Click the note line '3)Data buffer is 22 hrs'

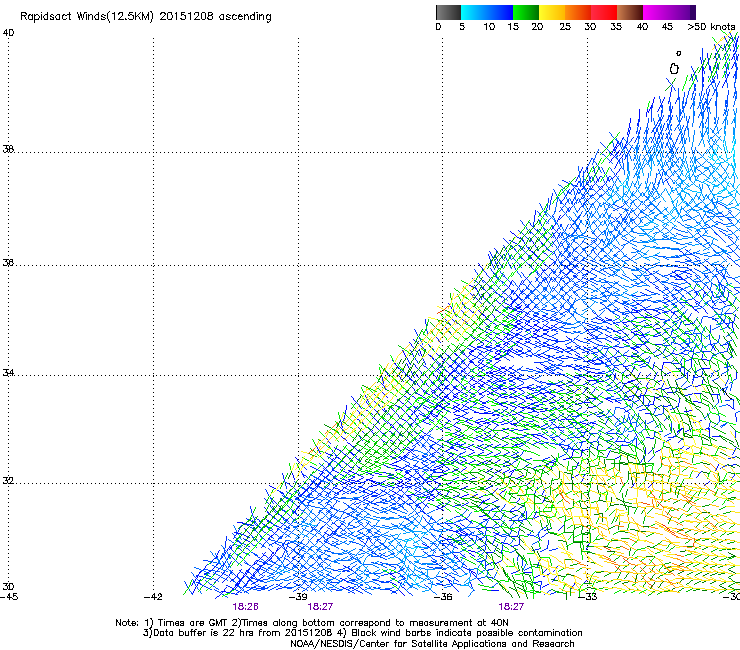(362, 633)
